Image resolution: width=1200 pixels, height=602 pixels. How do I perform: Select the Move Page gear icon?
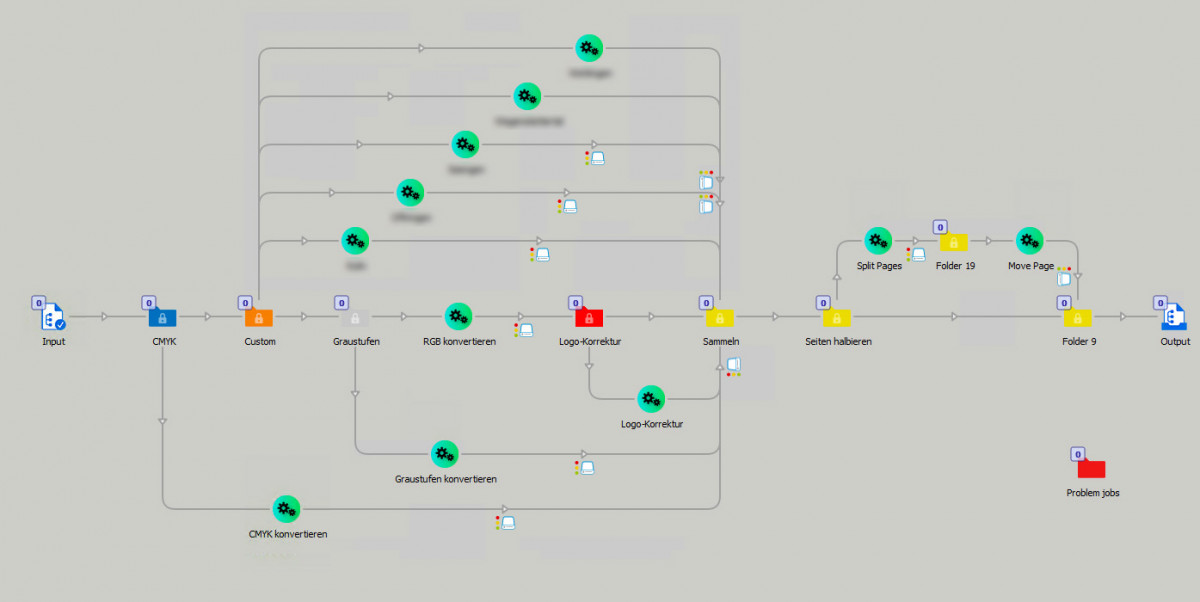pyautogui.click(x=1030, y=240)
